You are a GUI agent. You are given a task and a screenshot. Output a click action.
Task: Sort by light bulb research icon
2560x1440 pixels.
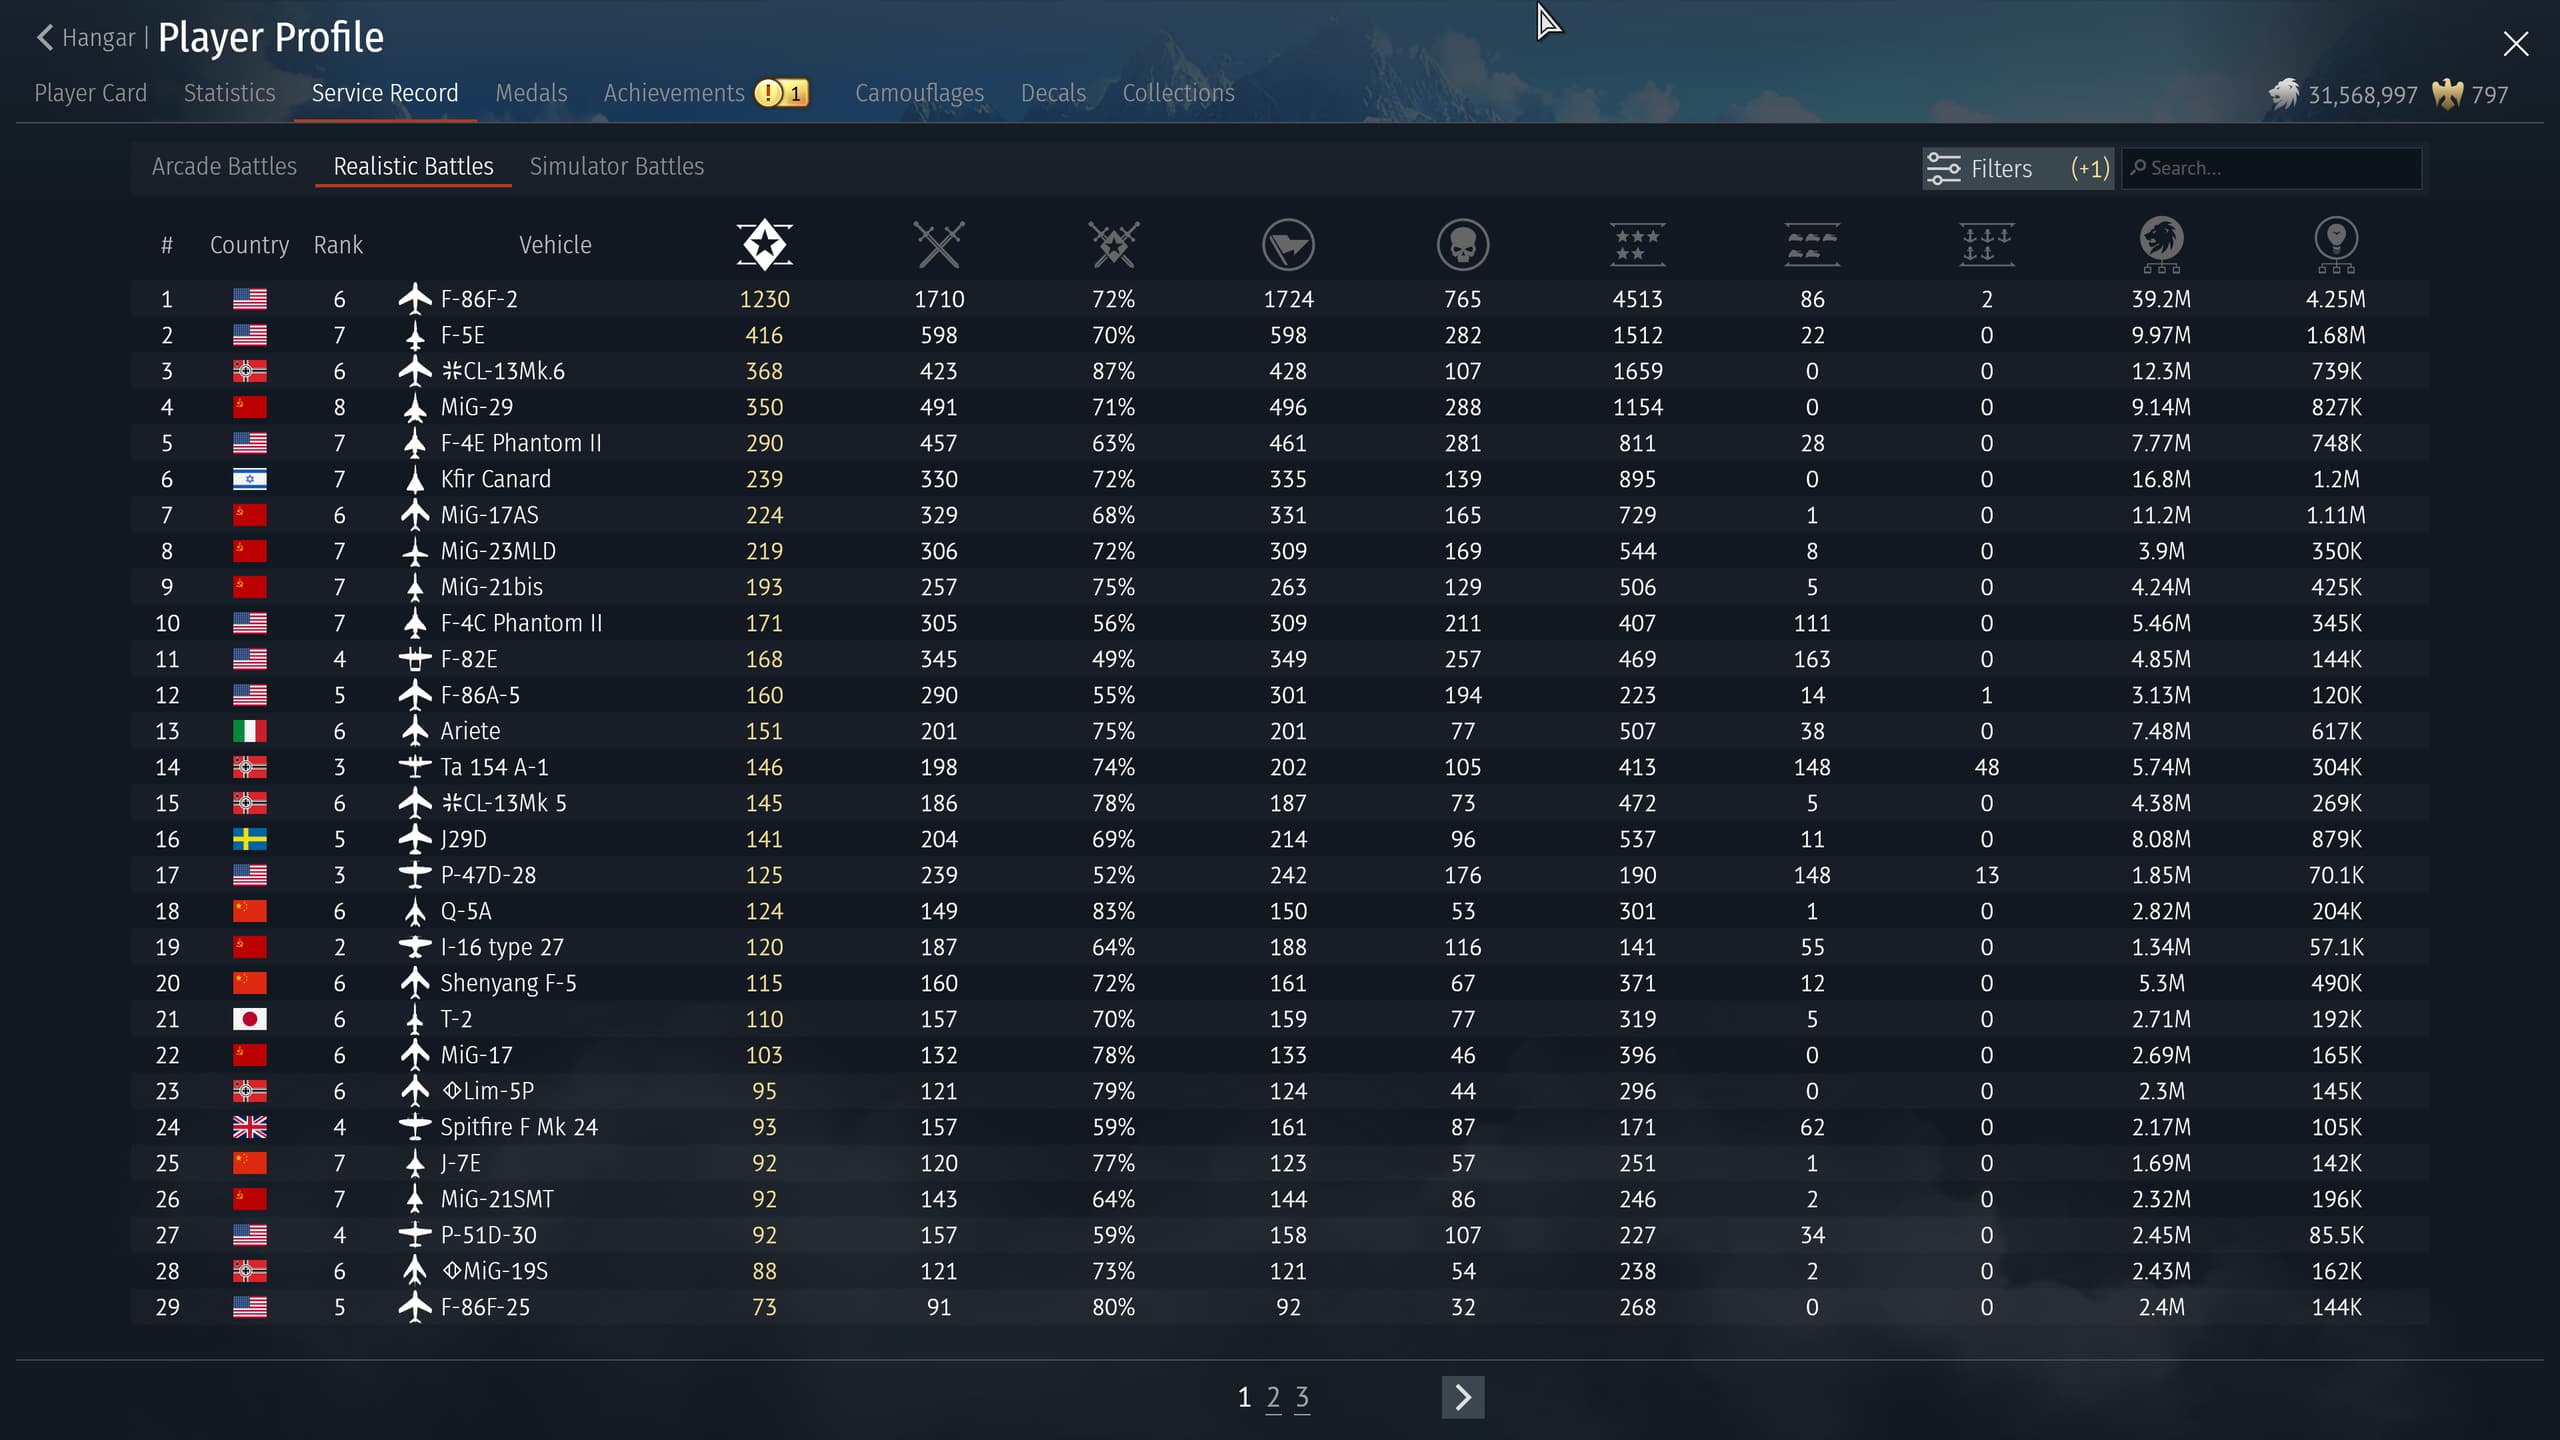pyautogui.click(x=2336, y=244)
